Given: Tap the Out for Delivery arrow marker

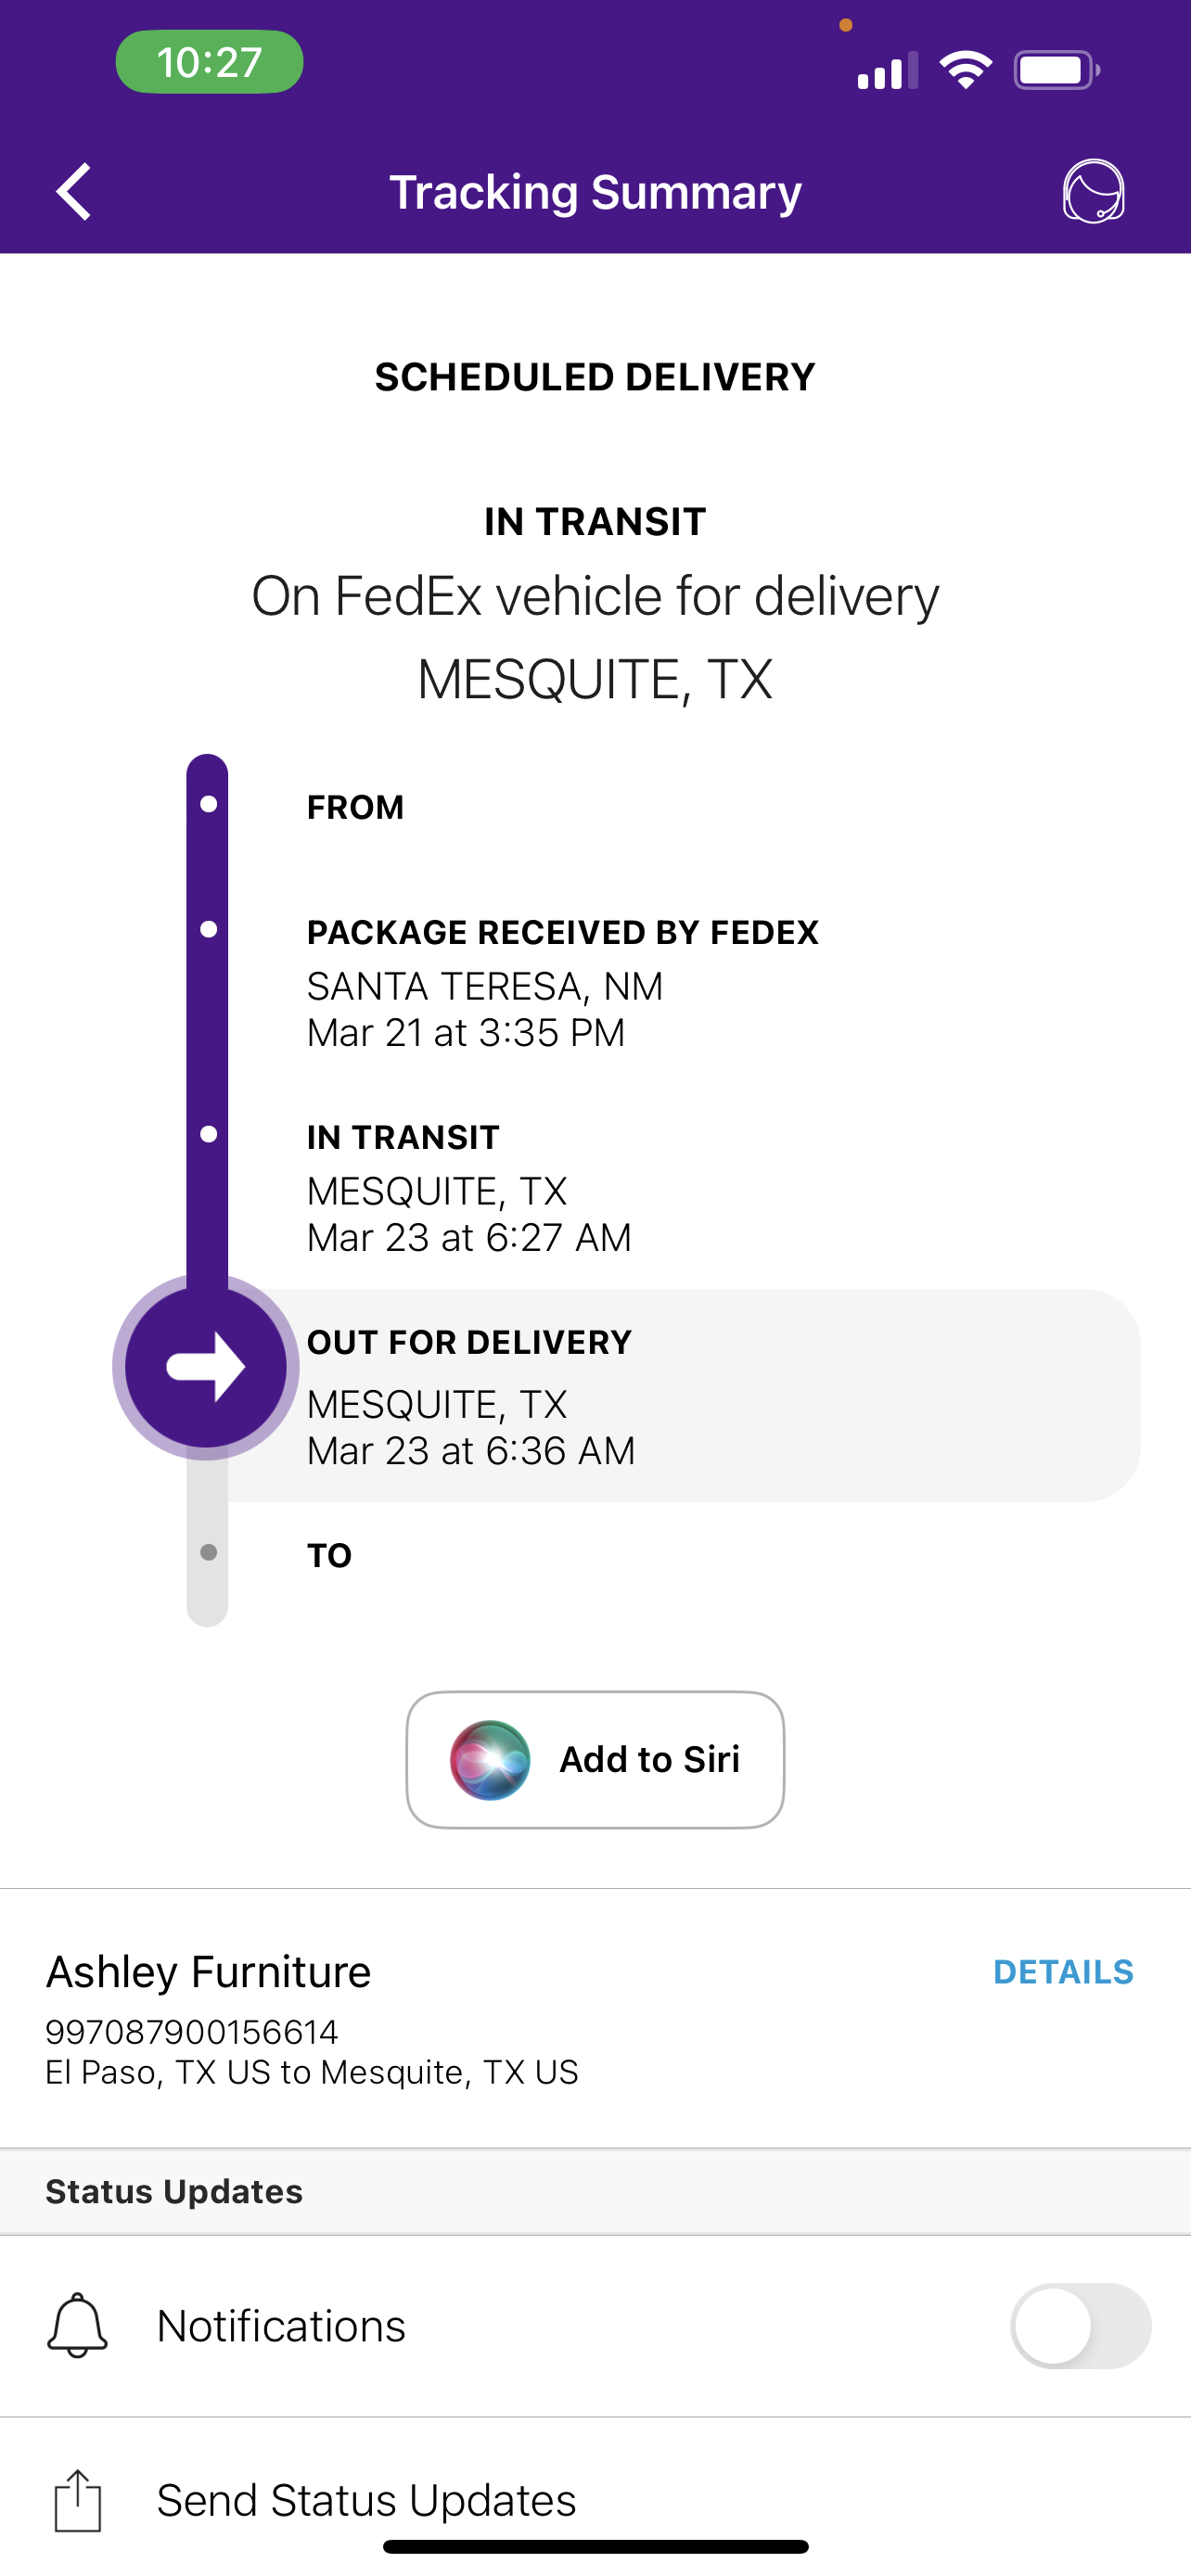Looking at the screenshot, I should [x=206, y=1366].
